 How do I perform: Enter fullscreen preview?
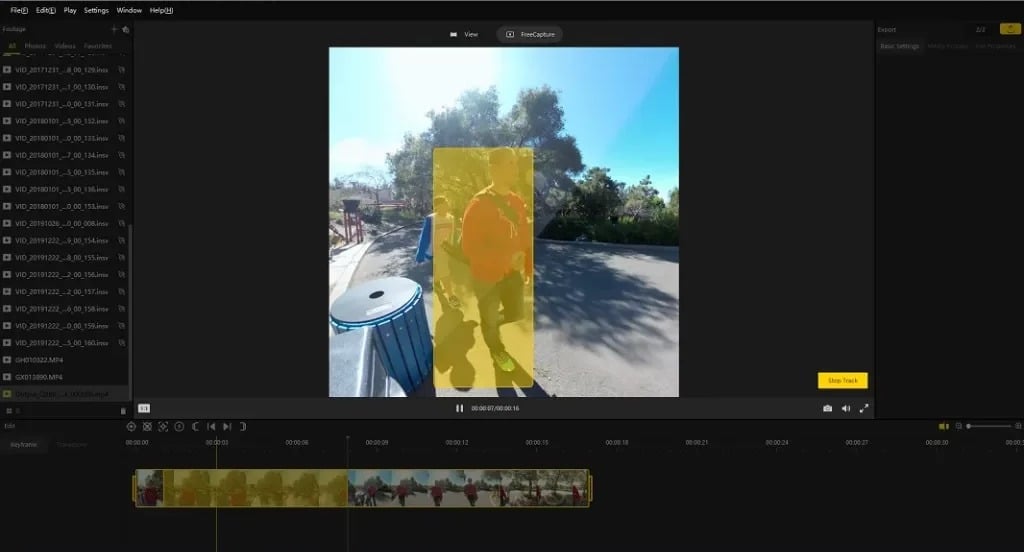(x=864, y=408)
